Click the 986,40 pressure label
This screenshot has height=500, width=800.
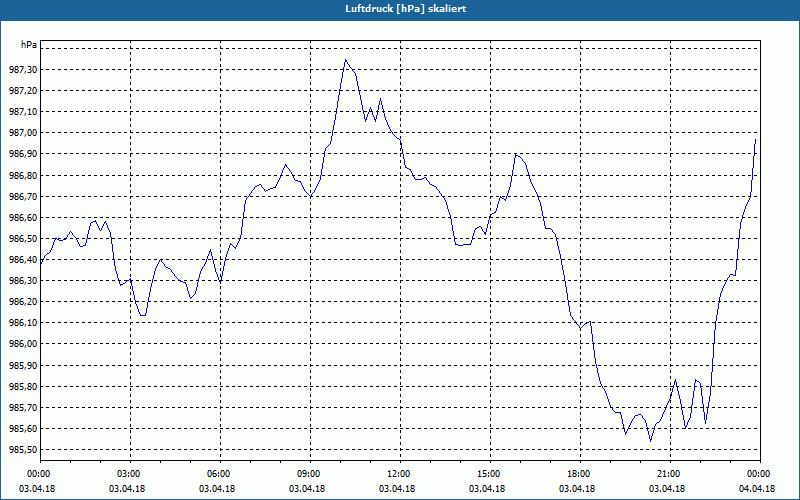coord(23,259)
